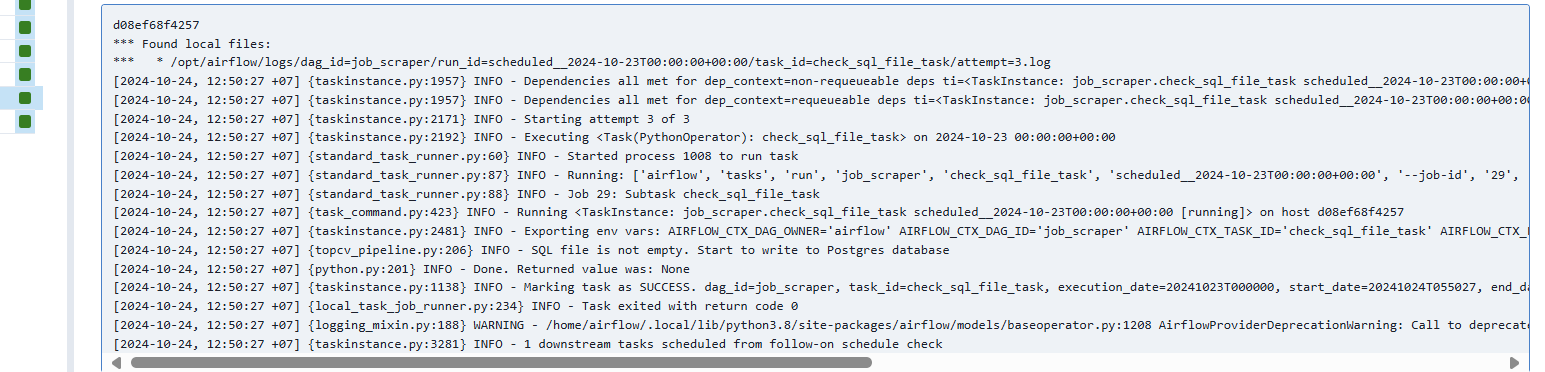Click the attempt=3.log file path line
Viewport: 1545px width, 372px height.
(x=581, y=62)
